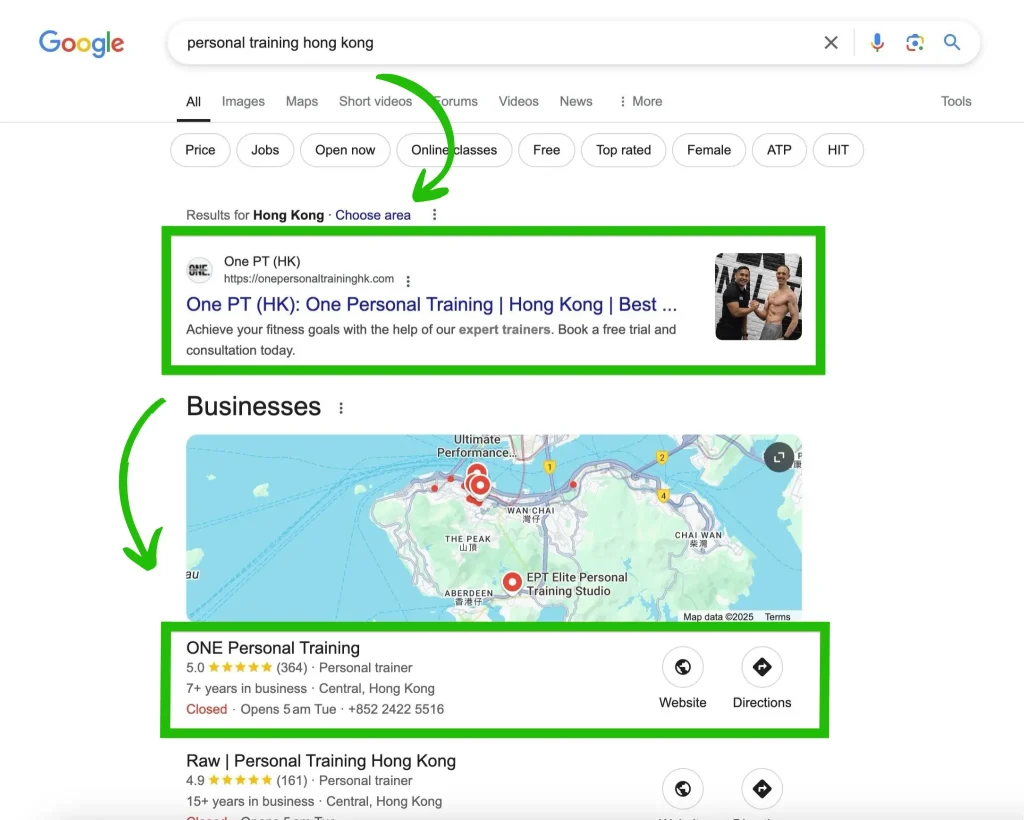Click the Choose area link
Image resolution: width=1024 pixels, height=820 pixels.
pos(373,215)
